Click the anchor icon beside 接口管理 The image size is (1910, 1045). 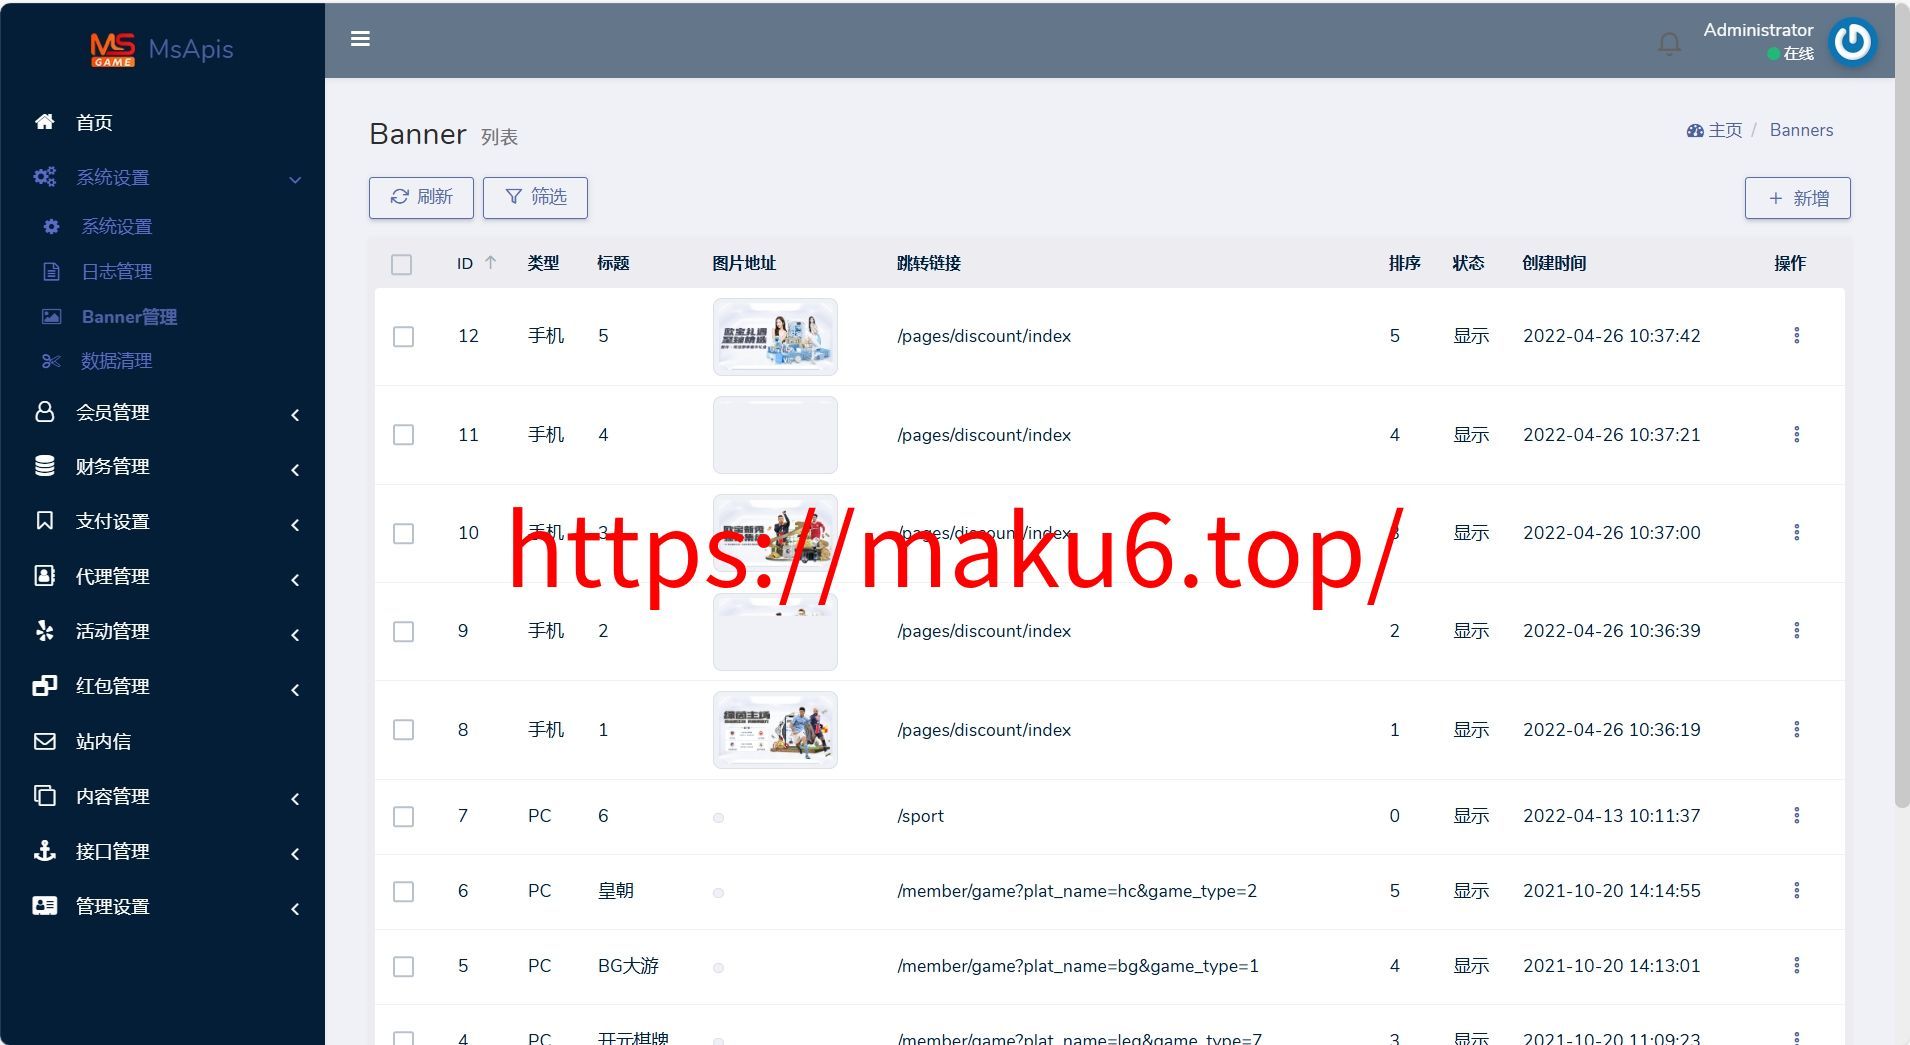[x=44, y=851]
